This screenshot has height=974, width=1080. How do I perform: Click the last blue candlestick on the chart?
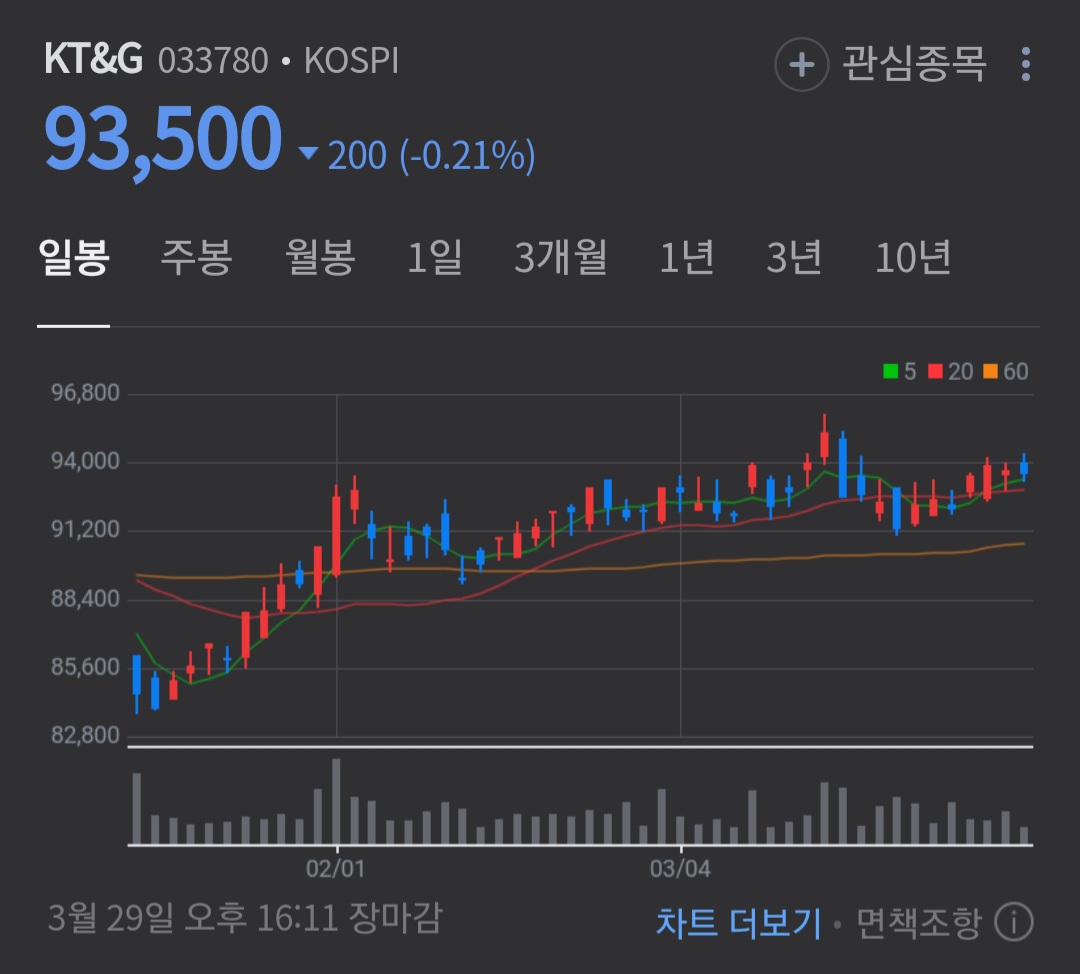[x=1024, y=468]
